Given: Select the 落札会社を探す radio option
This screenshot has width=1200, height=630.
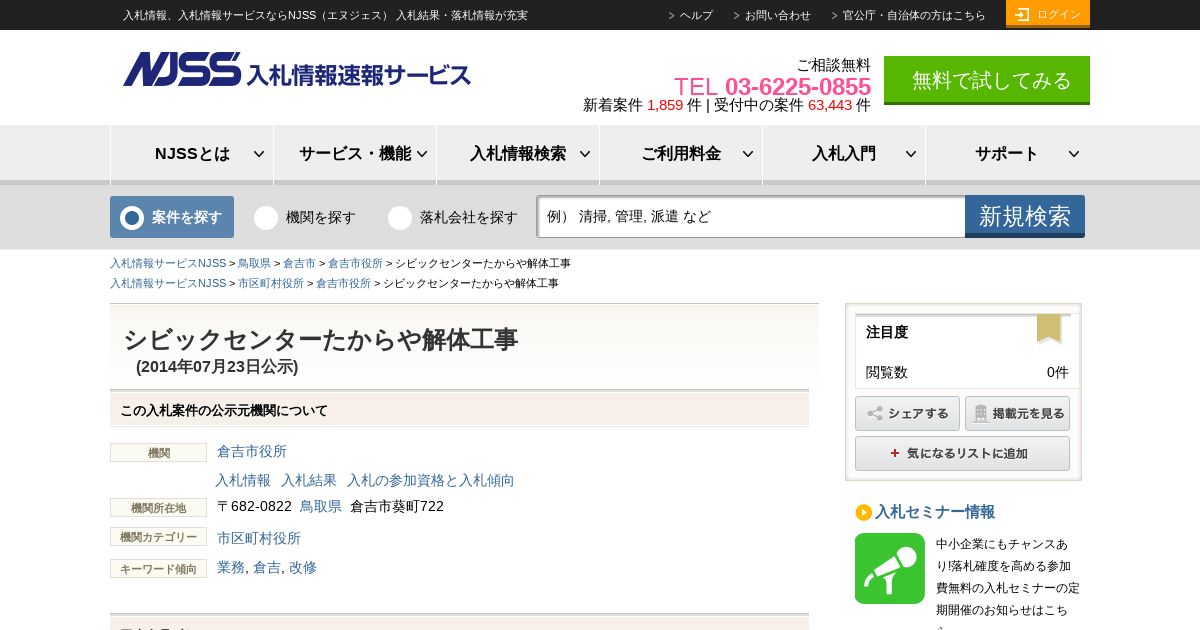Looking at the screenshot, I should point(400,217).
